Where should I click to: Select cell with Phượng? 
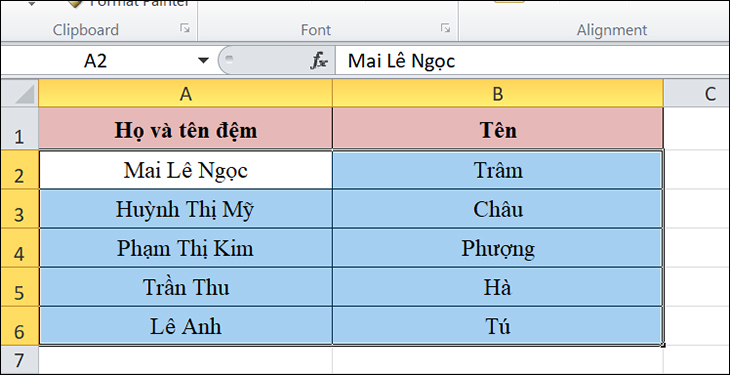click(x=498, y=248)
